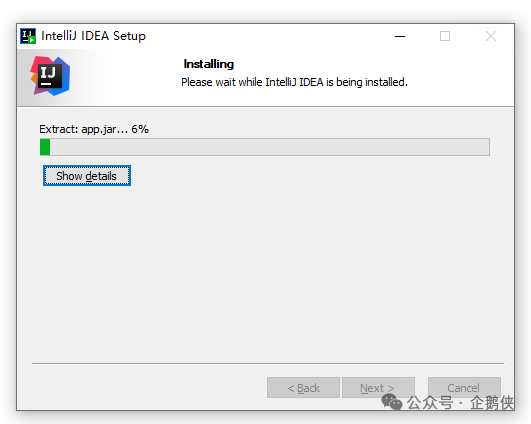Click the WeChat watermark icon
531x424 pixels.
(x=392, y=402)
